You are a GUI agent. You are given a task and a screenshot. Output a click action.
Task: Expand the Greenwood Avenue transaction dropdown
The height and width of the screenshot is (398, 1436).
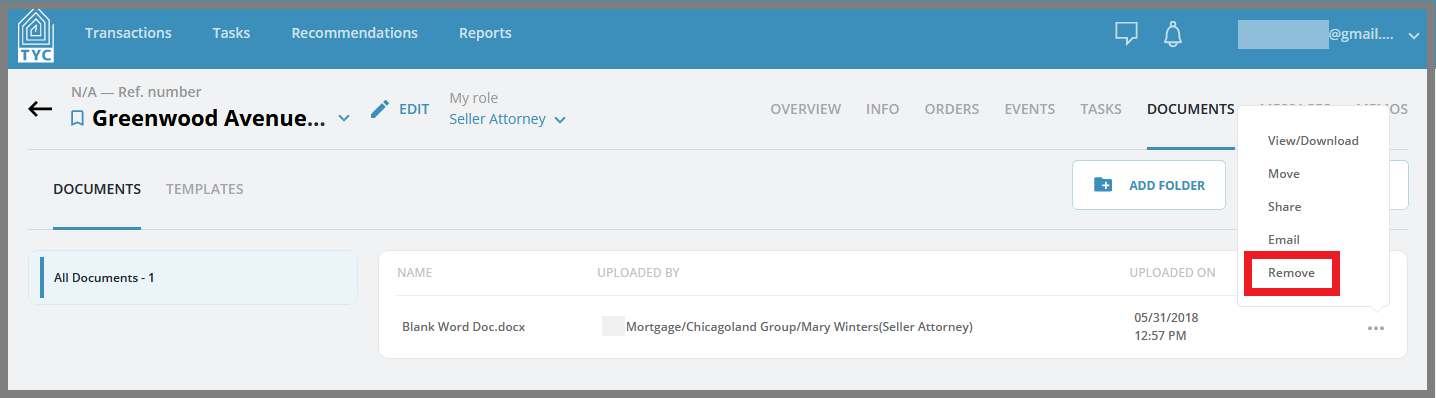pos(344,119)
